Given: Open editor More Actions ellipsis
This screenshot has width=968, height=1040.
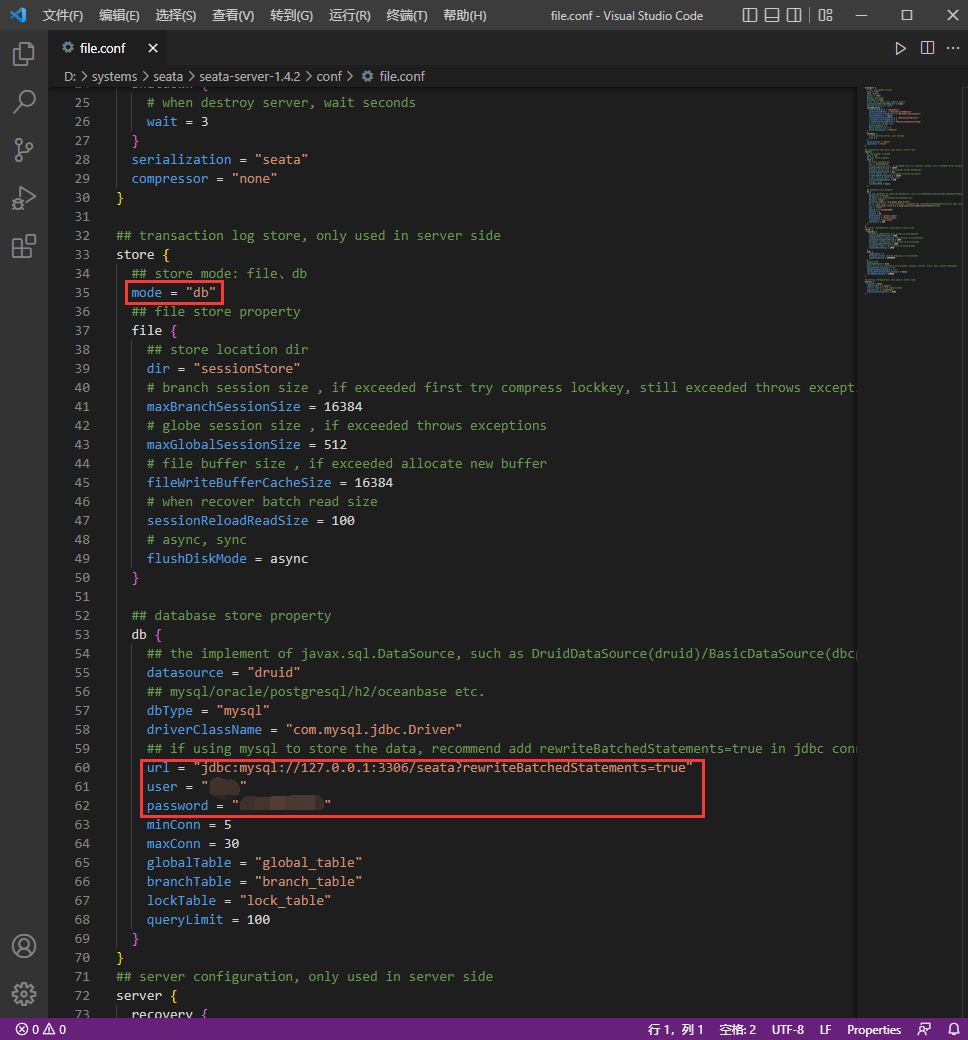Looking at the screenshot, I should coord(953,48).
